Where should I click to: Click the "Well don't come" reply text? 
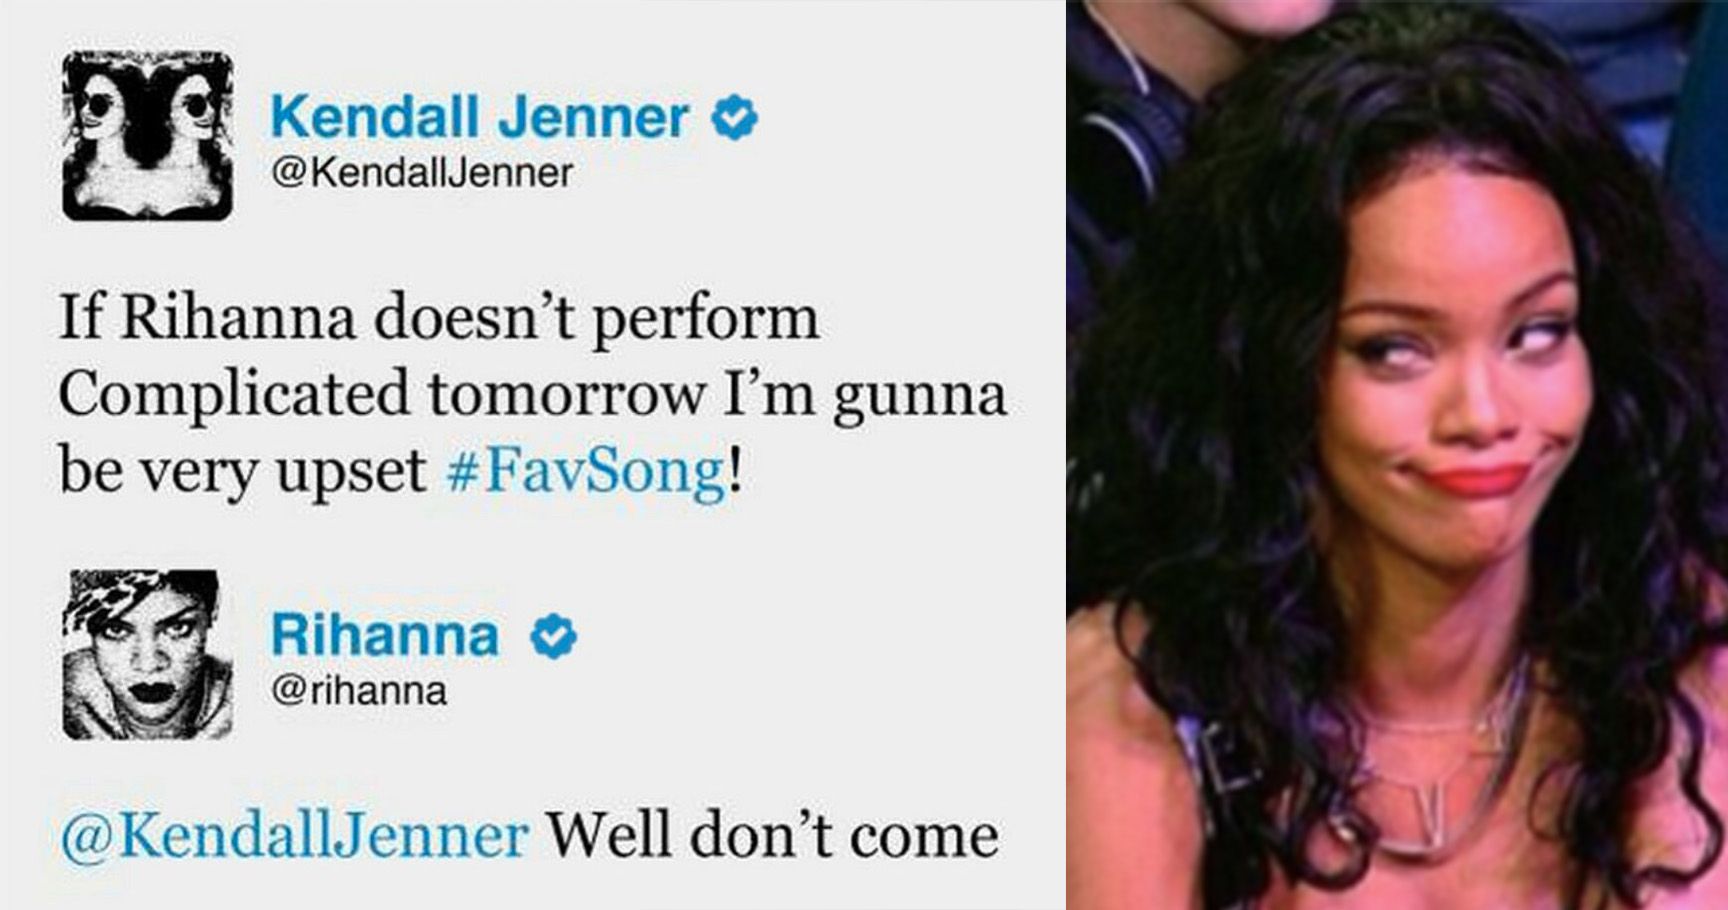pos(771,835)
